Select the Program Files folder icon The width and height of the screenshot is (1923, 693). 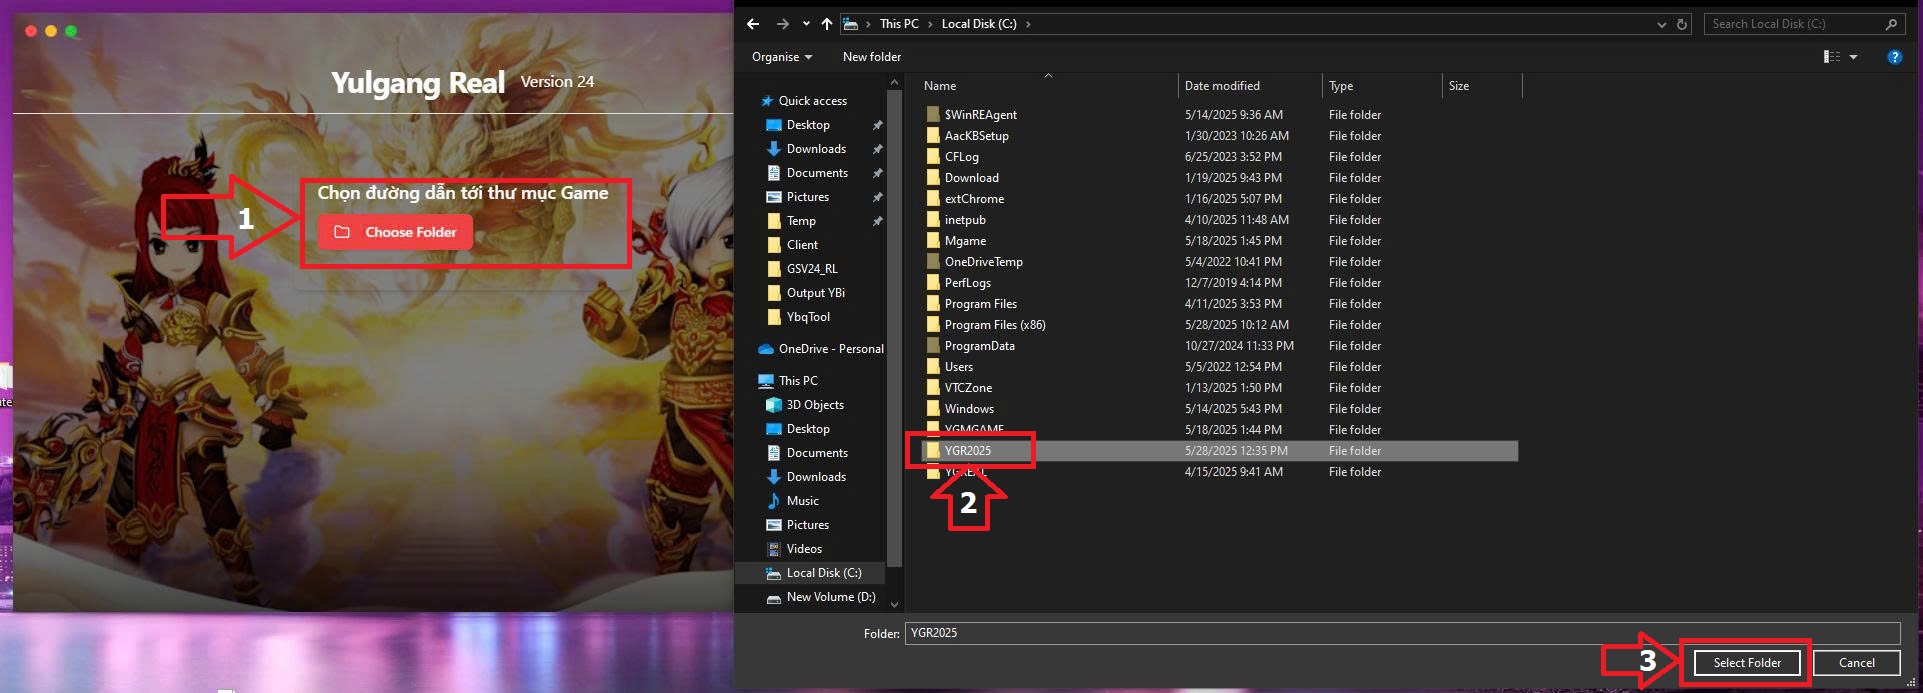click(x=933, y=304)
